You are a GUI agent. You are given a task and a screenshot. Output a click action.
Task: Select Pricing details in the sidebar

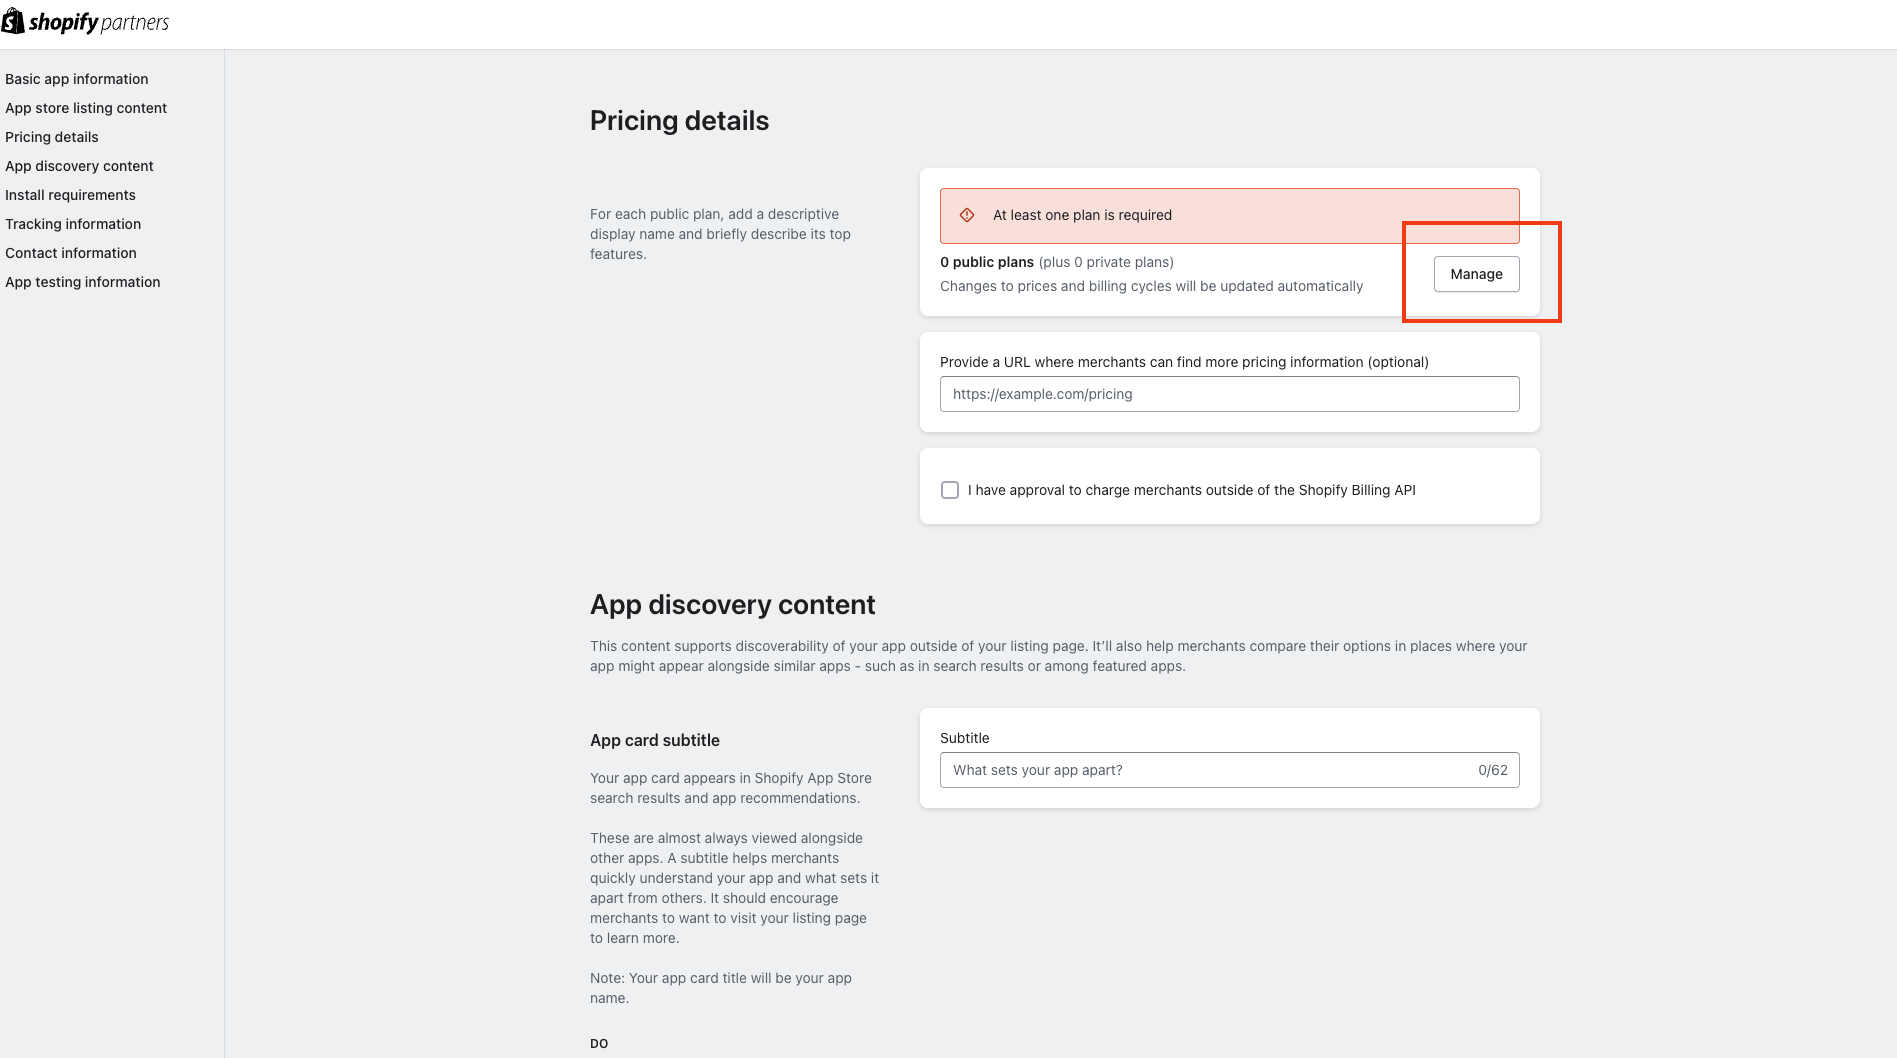(52, 137)
